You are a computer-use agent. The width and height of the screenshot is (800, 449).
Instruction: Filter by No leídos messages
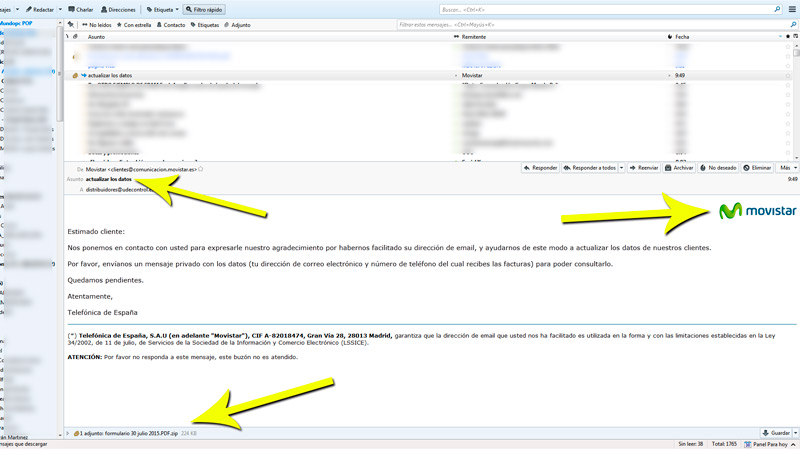96,24
